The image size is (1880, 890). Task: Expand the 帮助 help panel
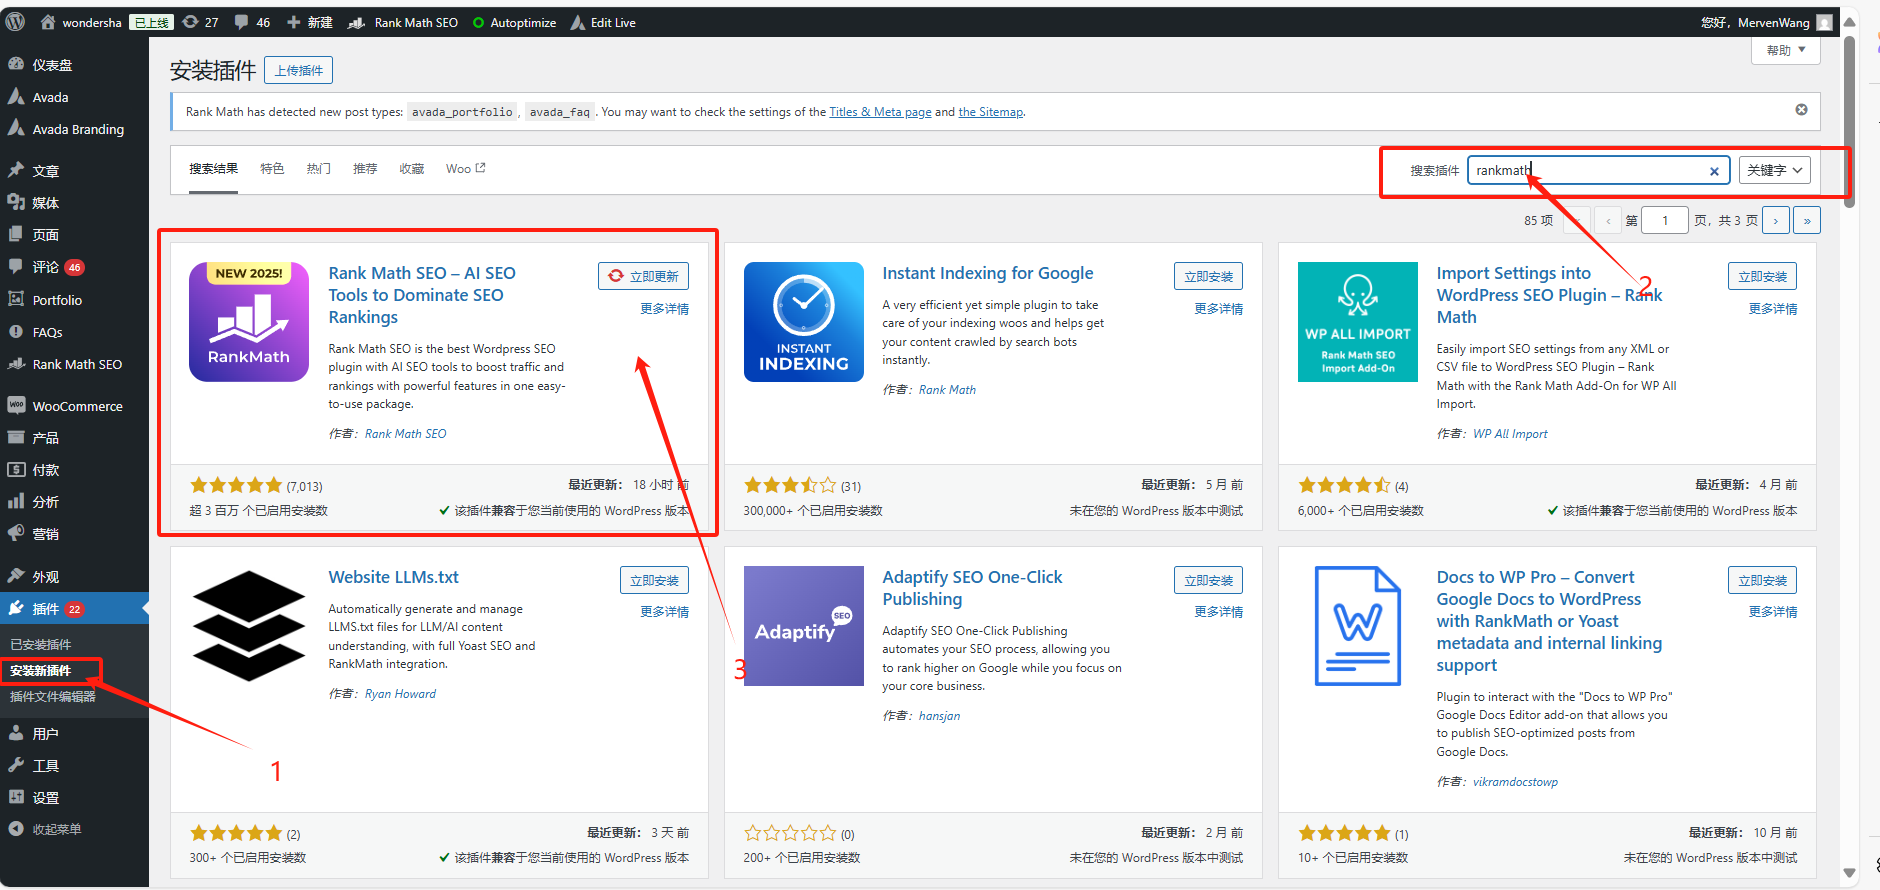1786,50
